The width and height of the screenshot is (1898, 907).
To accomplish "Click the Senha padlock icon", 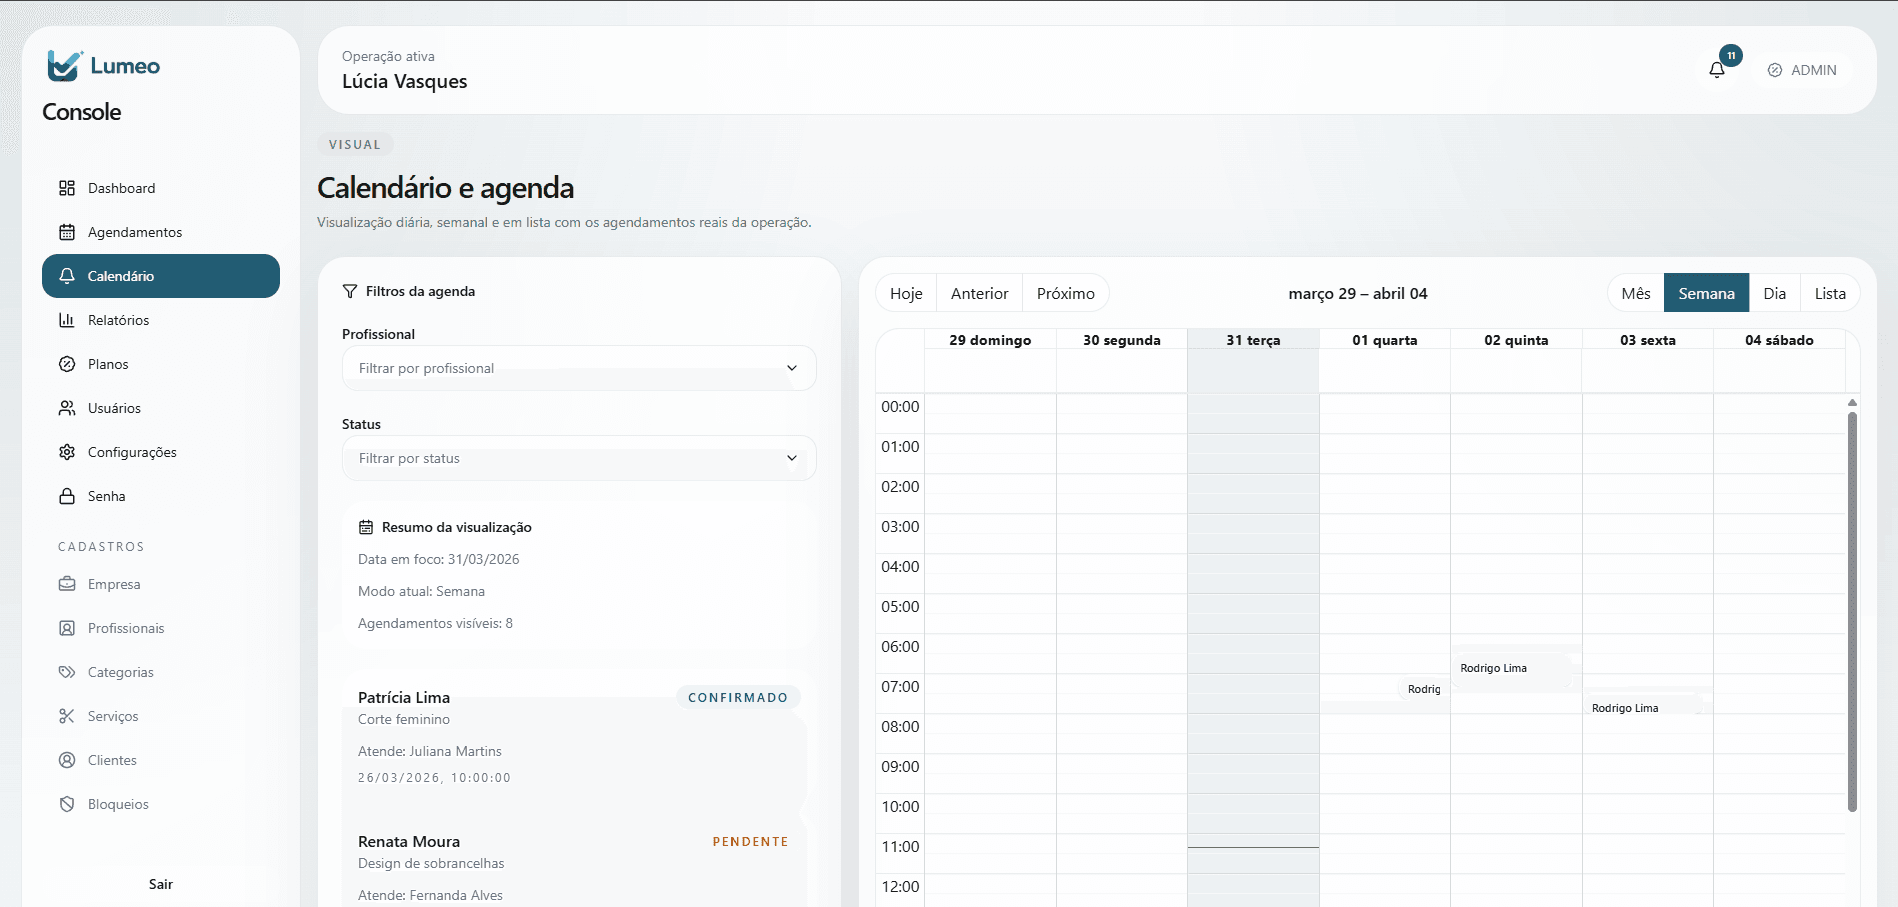I will coord(67,496).
